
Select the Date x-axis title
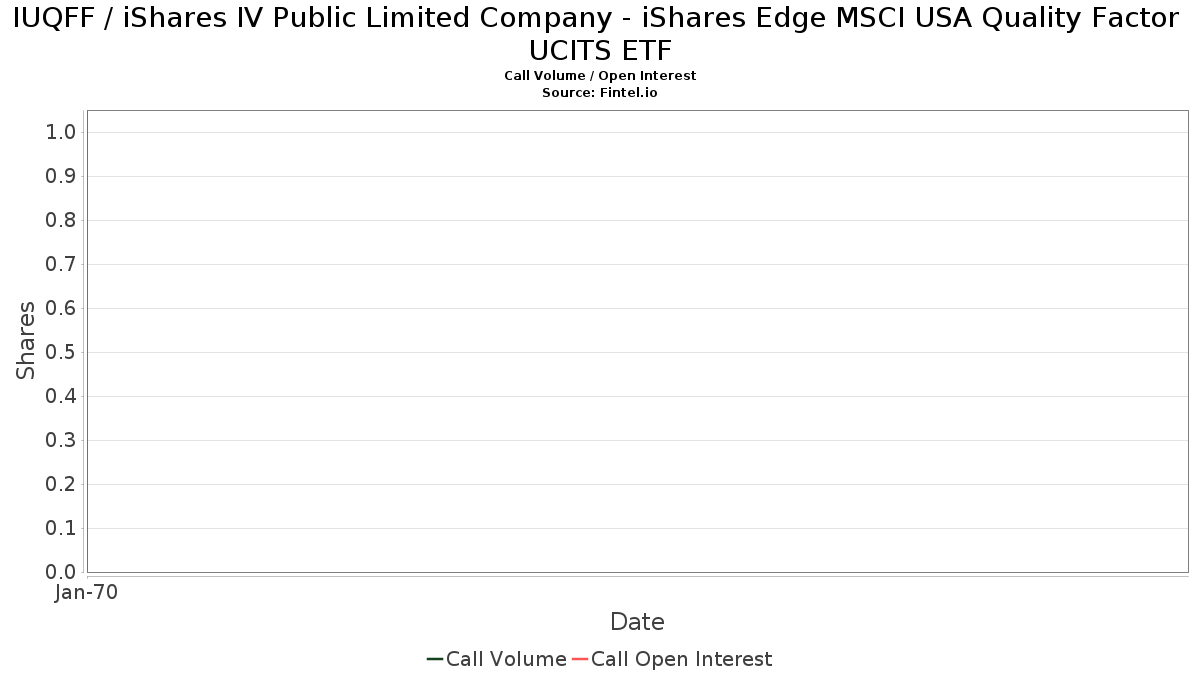[637, 622]
